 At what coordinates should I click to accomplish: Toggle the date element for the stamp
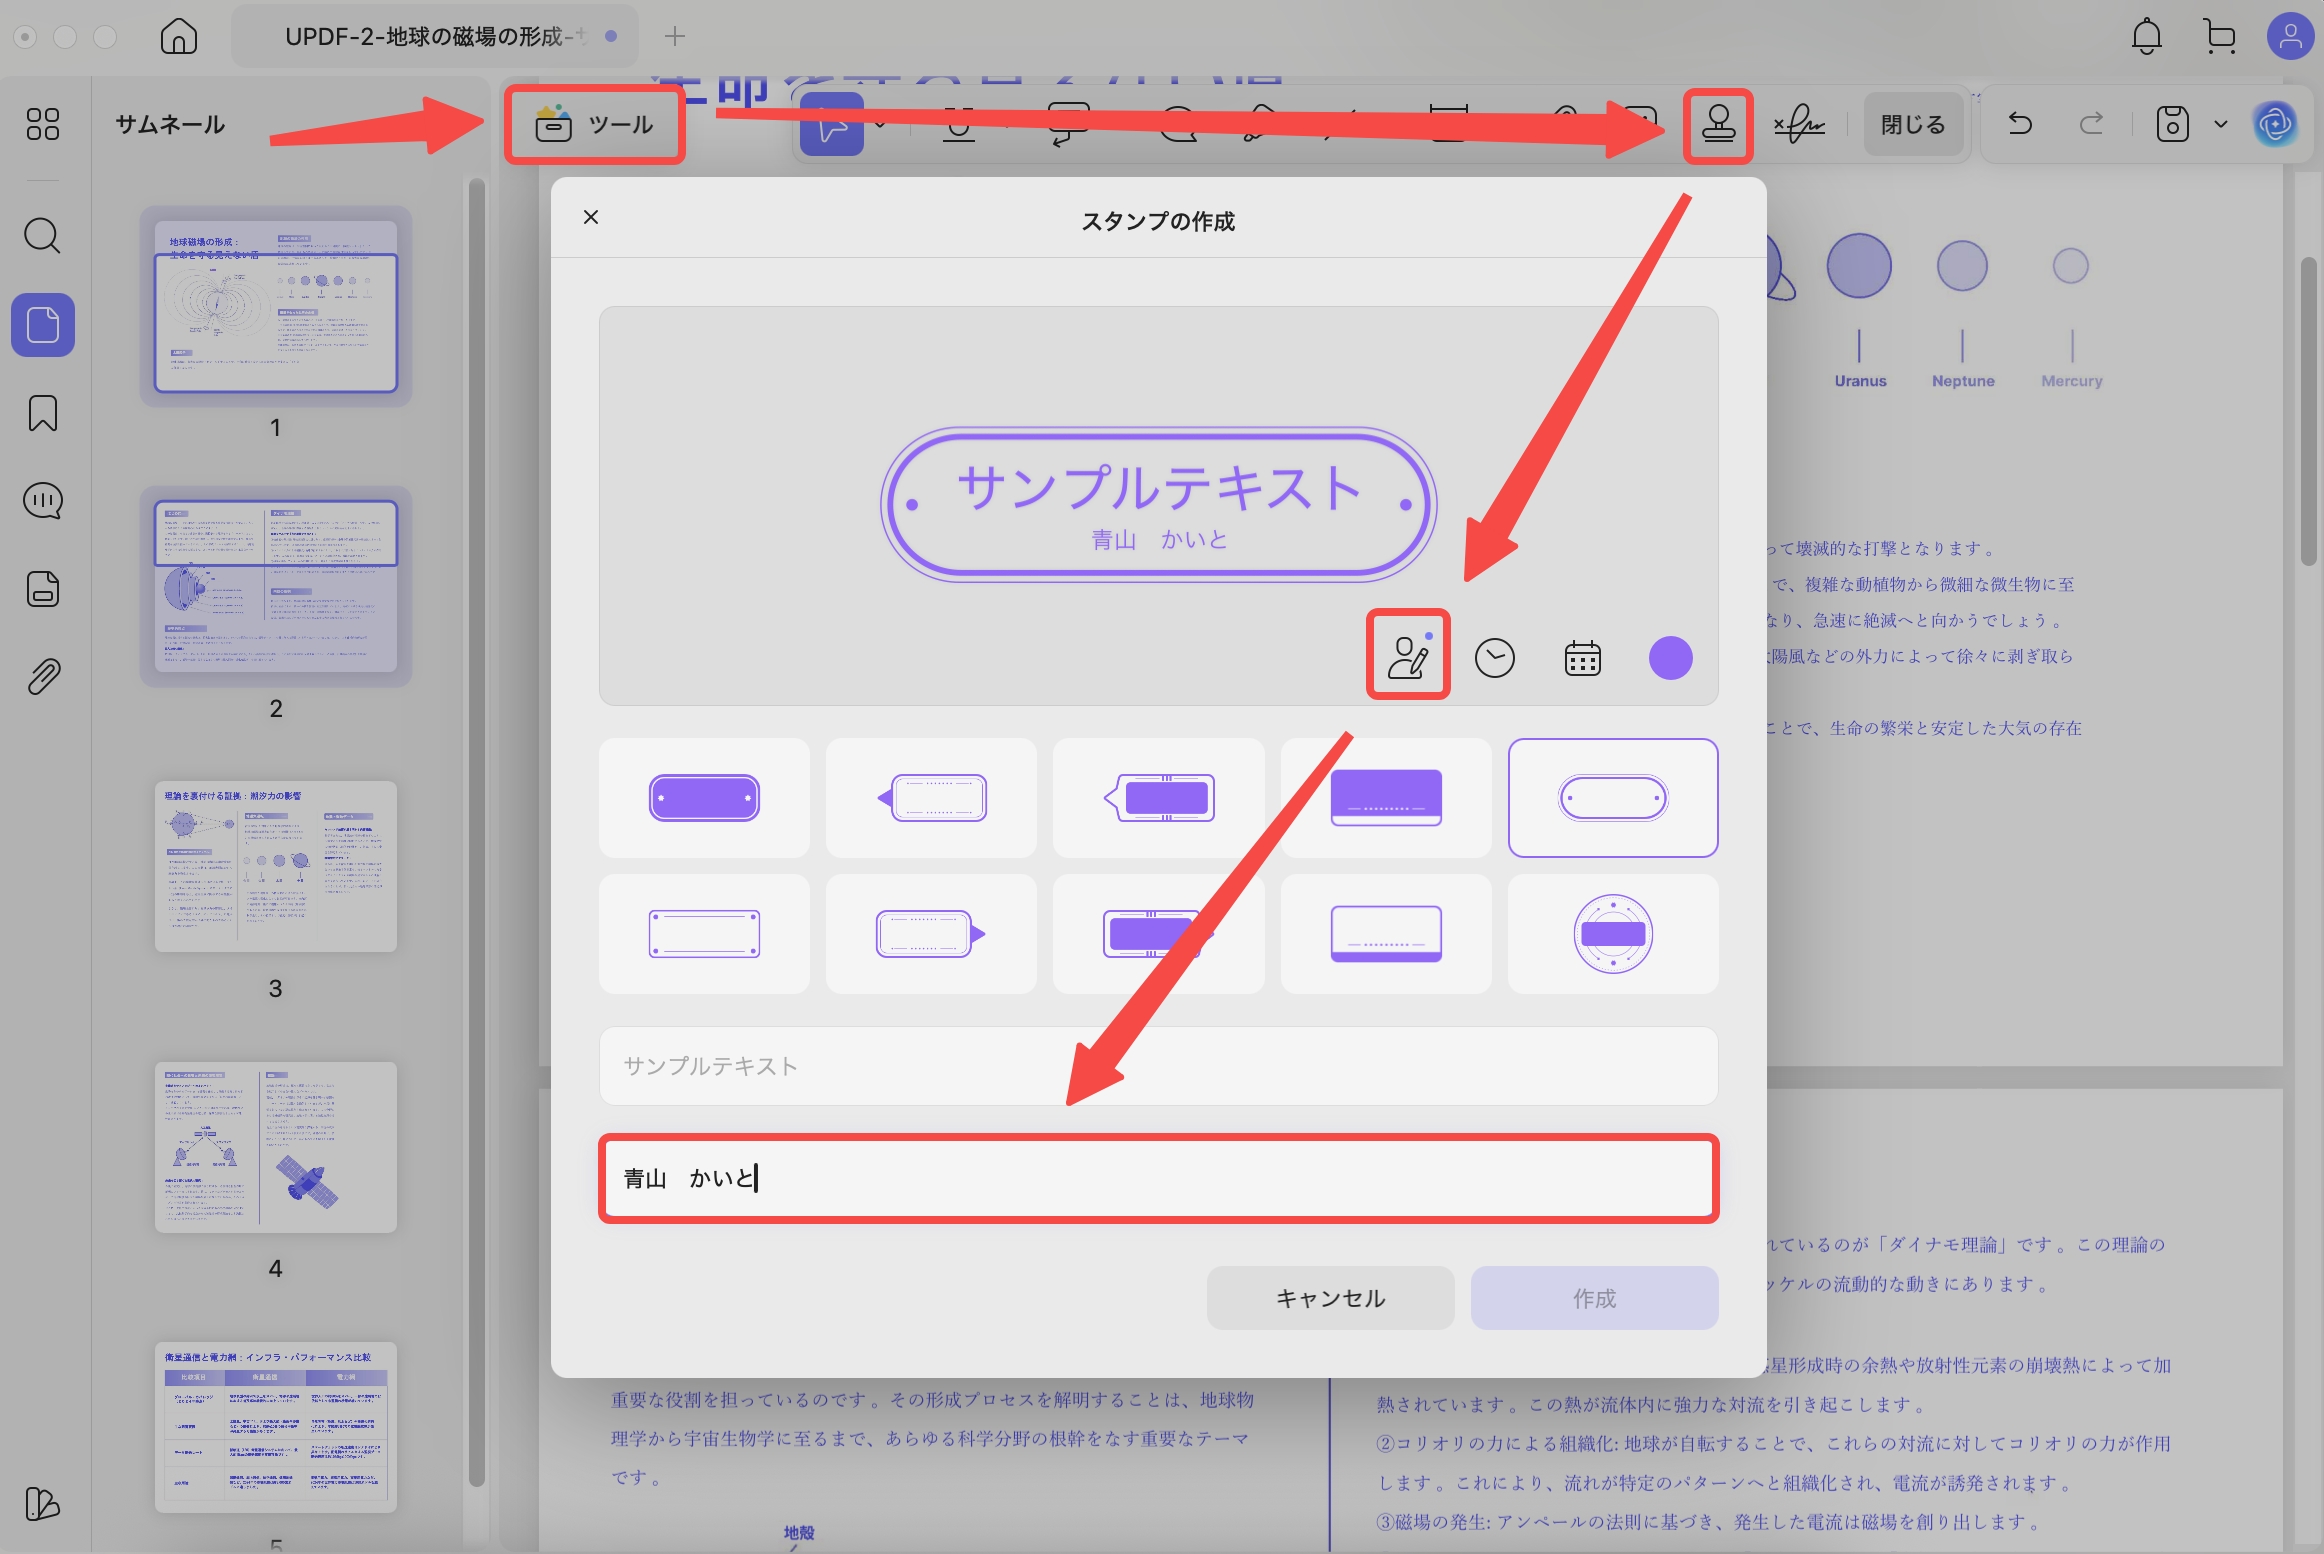tap(1581, 657)
